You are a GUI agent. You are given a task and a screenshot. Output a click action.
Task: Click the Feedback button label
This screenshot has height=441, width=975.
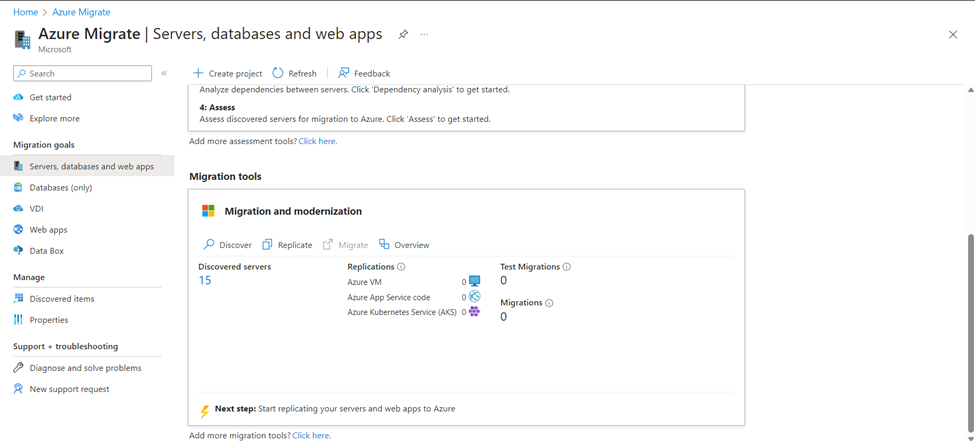372,73
